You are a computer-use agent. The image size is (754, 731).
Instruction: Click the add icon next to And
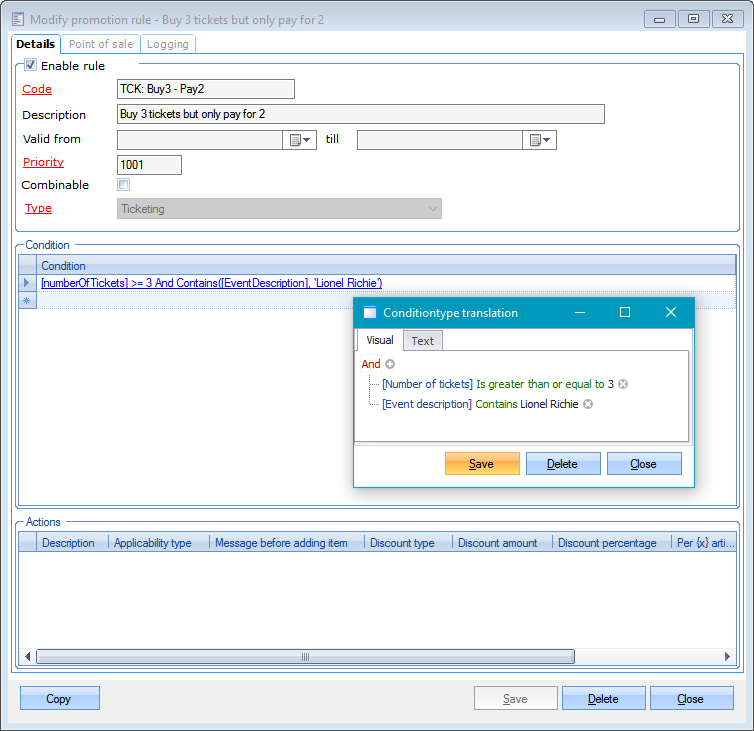390,365
